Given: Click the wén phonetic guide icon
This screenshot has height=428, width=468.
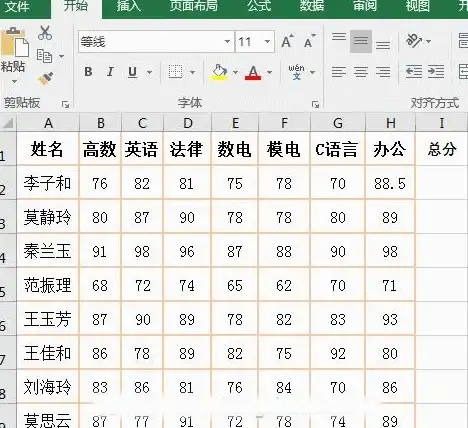Looking at the screenshot, I should pyautogui.click(x=296, y=72).
